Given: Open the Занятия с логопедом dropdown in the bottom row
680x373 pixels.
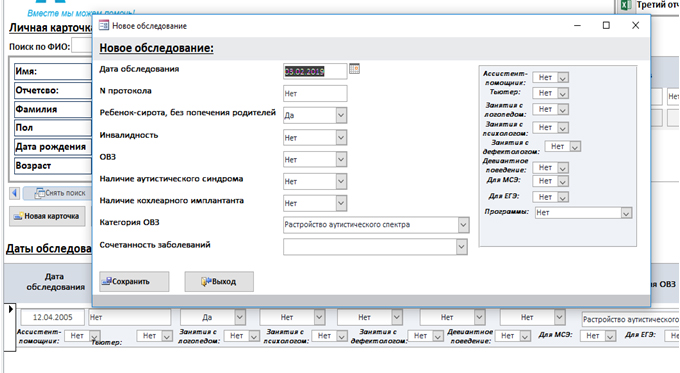Looking at the screenshot, I should 254,336.
